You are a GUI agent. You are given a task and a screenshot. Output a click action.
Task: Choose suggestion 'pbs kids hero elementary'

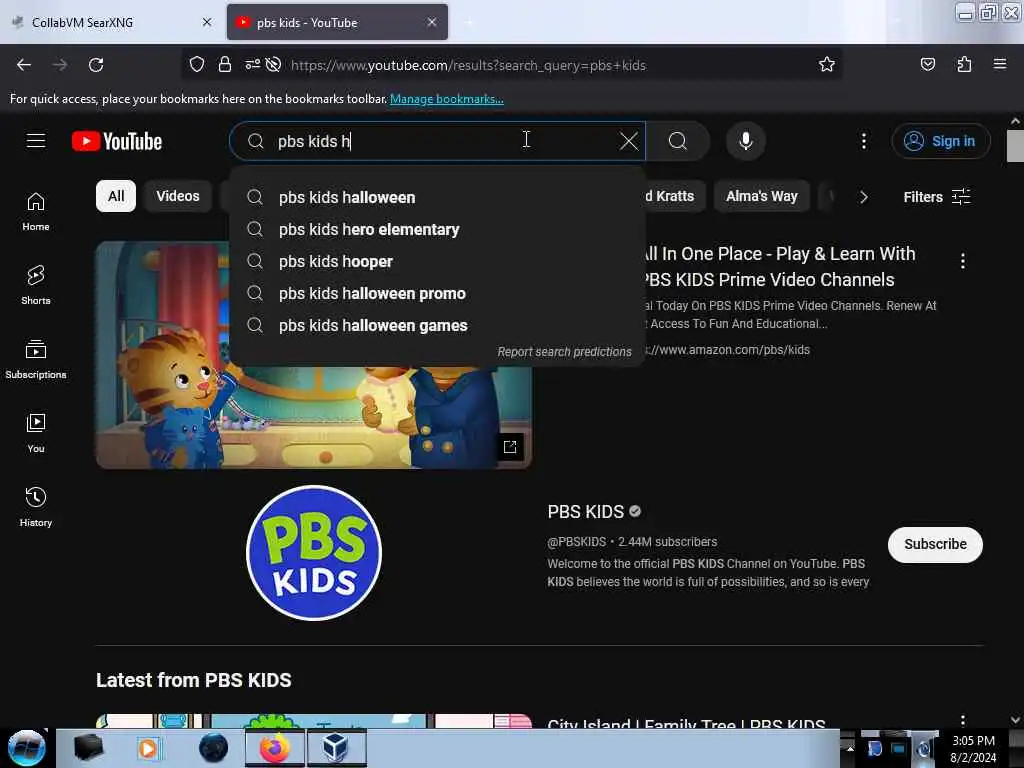[438, 229]
